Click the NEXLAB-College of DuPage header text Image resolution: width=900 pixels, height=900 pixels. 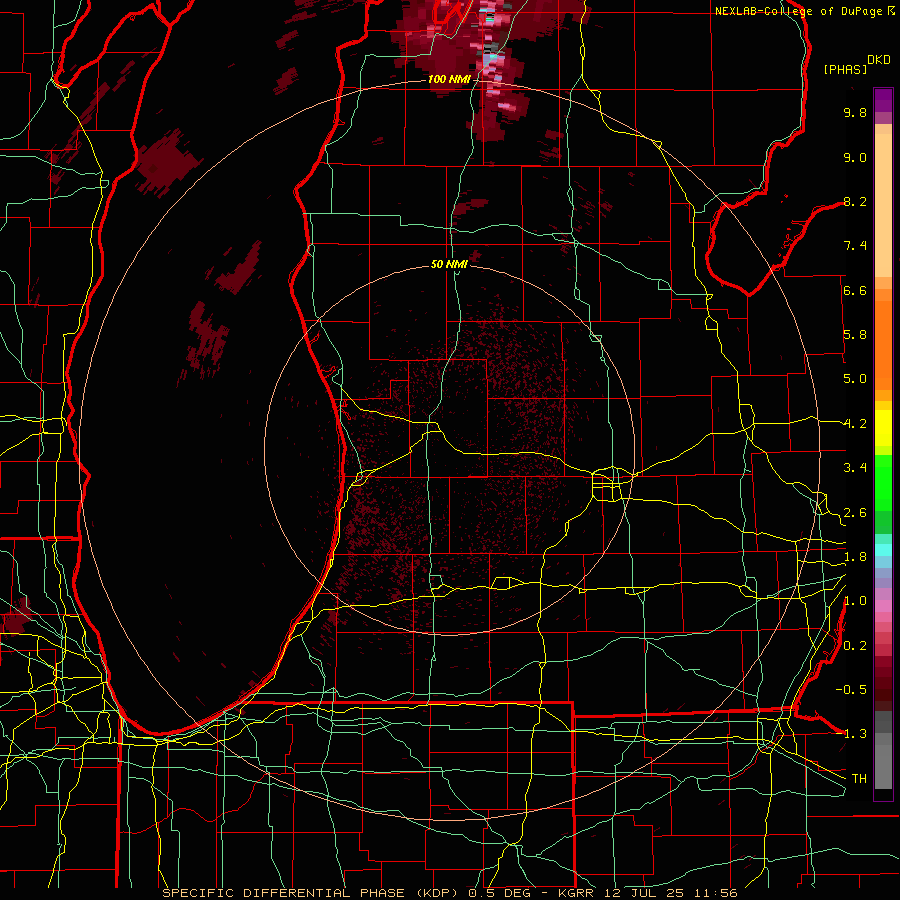tap(799, 11)
